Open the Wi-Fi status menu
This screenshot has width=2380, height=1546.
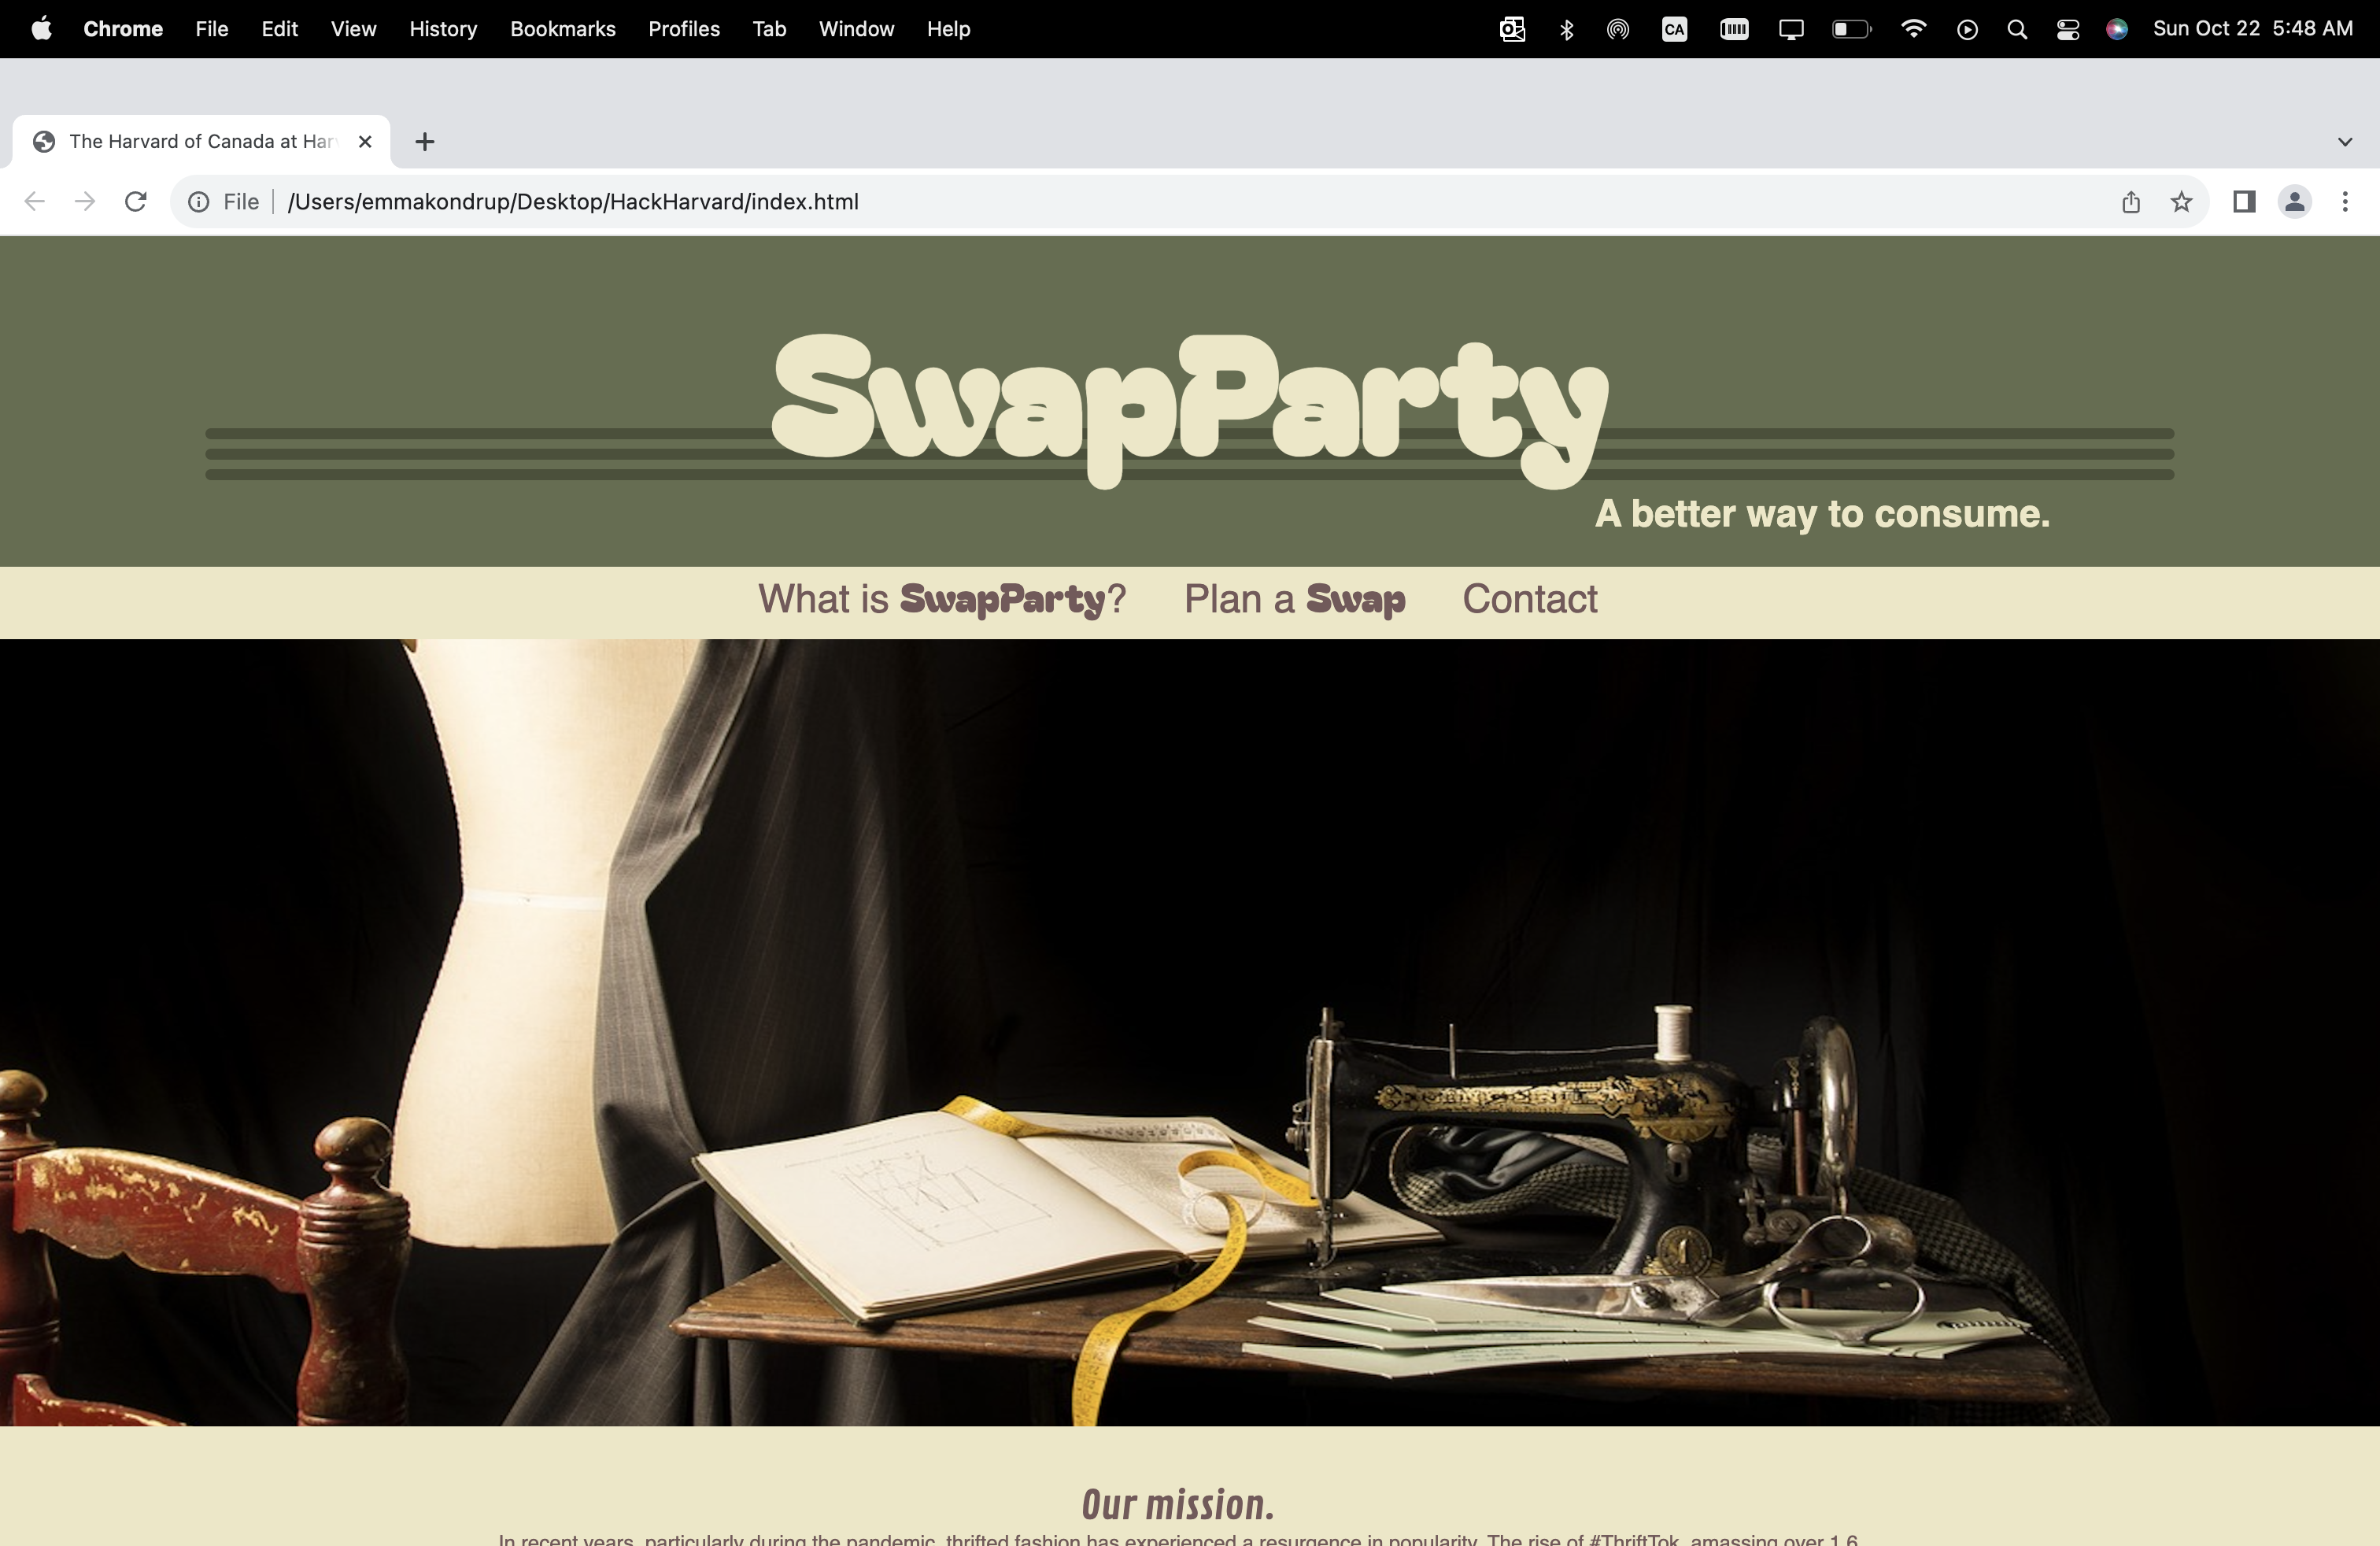point(1913,29)
